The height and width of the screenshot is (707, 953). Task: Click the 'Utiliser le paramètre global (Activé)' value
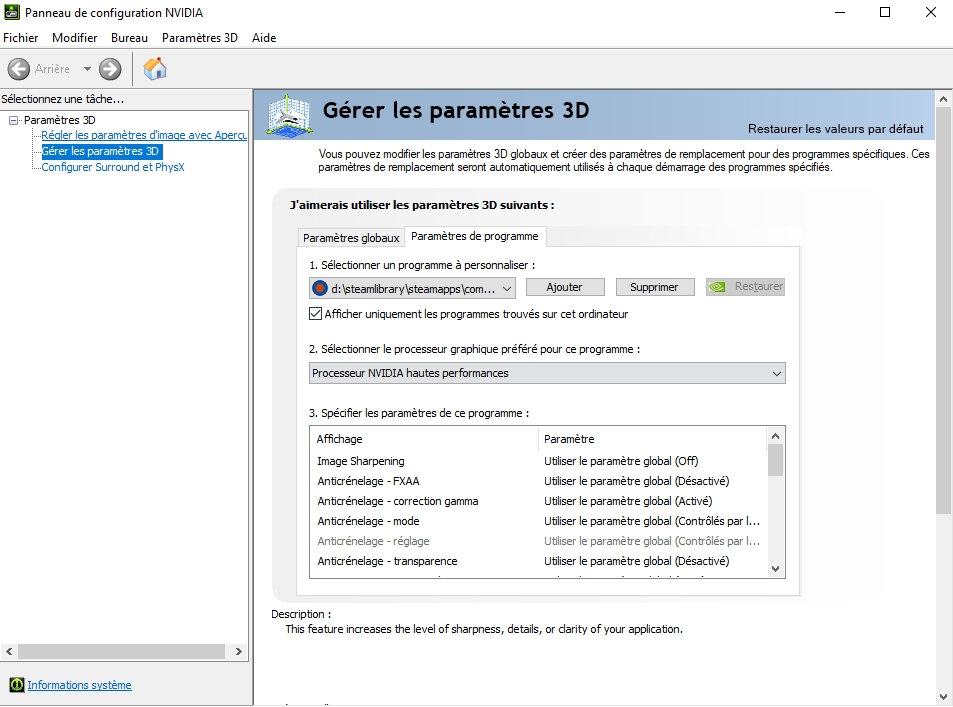[x=628, y=501]
